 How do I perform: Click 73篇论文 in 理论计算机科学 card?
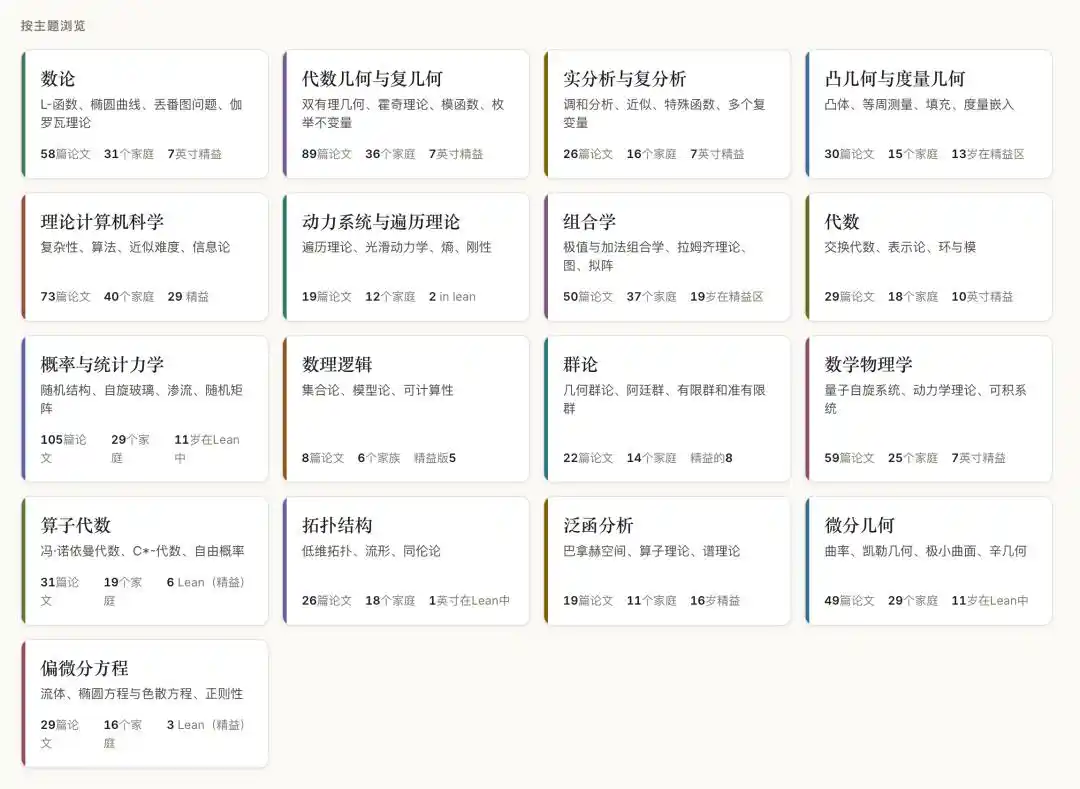coord(65,296)
